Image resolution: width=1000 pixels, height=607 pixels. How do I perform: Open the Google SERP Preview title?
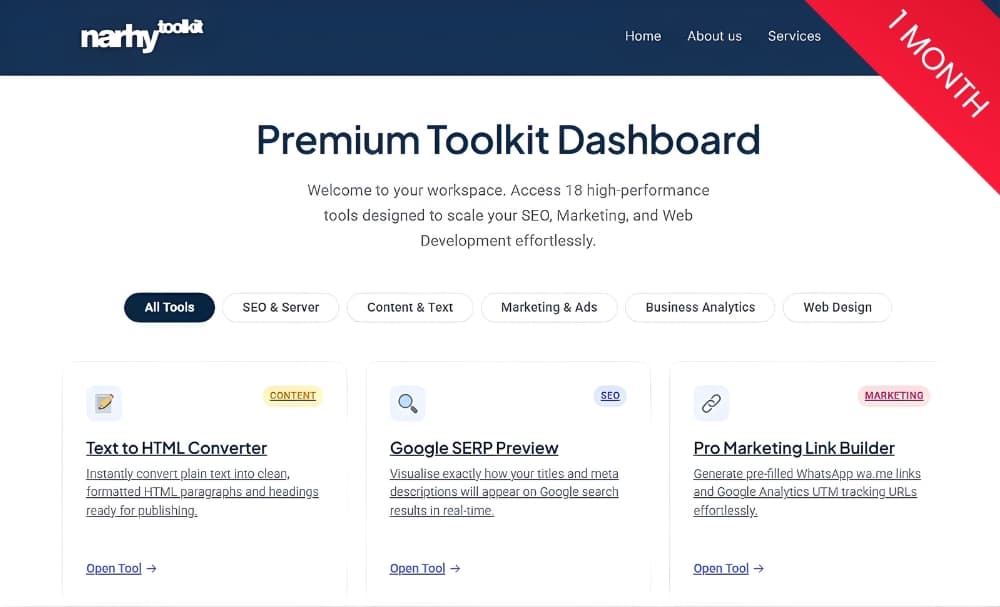(x=474, y=448)
